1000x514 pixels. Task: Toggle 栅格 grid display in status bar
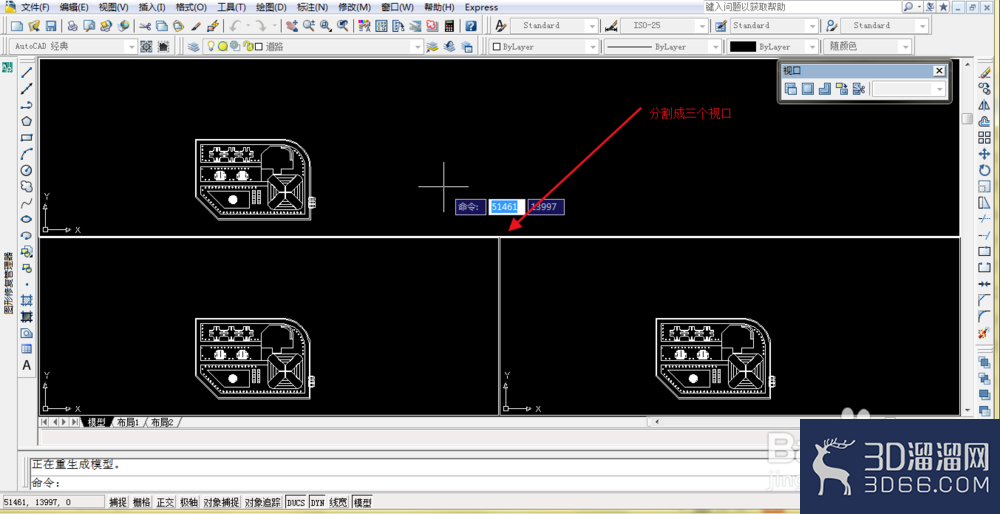[142, 503]
